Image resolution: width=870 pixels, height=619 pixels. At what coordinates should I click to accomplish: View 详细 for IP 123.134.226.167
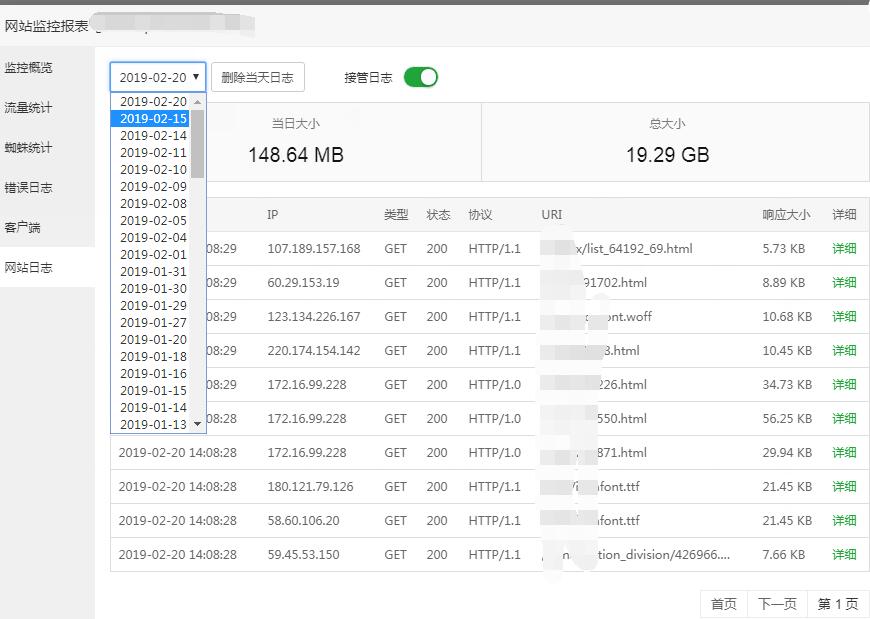click(x=844, y=317)
